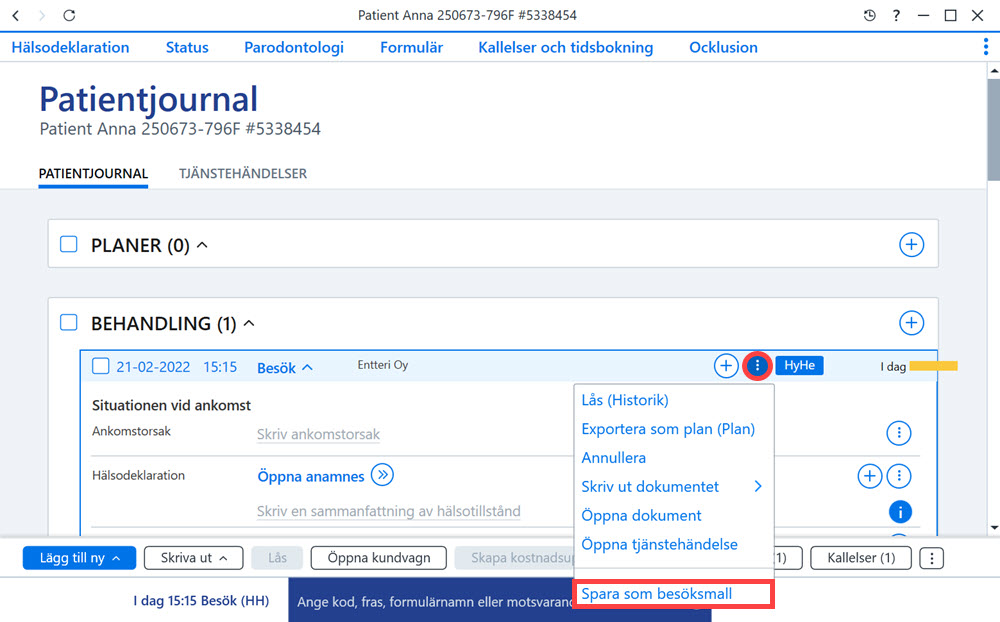Click the plus icon in Besök row
The image size is (1000, 622).
[726, 366]
